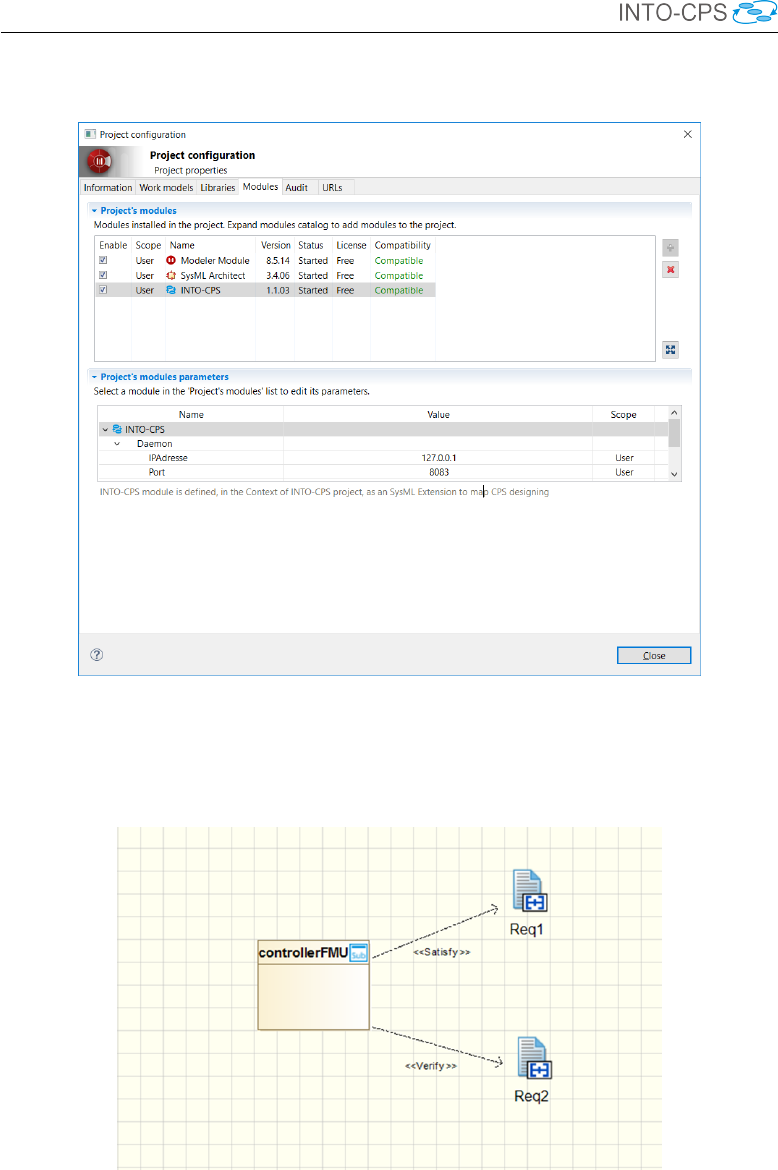Open the Information tab
The image size is (778, 1170).
(107, 187)
